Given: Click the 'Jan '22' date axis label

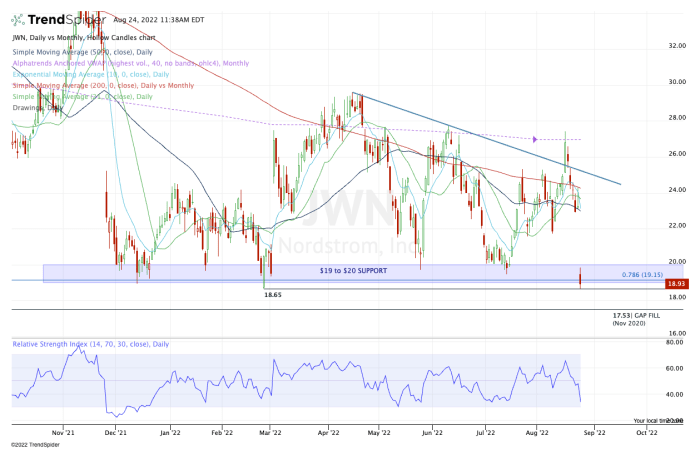Looking at the screenshot, I should click(170, 433).
